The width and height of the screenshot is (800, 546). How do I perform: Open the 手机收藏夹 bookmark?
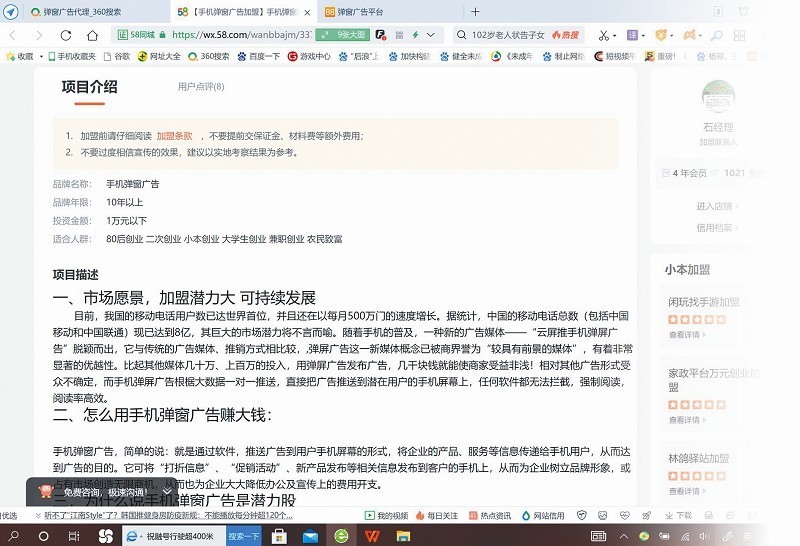(x=72, y=56)
